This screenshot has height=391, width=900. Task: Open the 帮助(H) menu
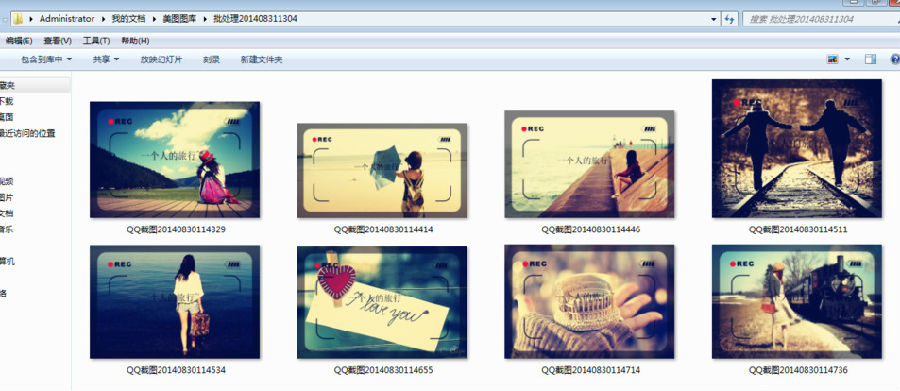point(135,41)
